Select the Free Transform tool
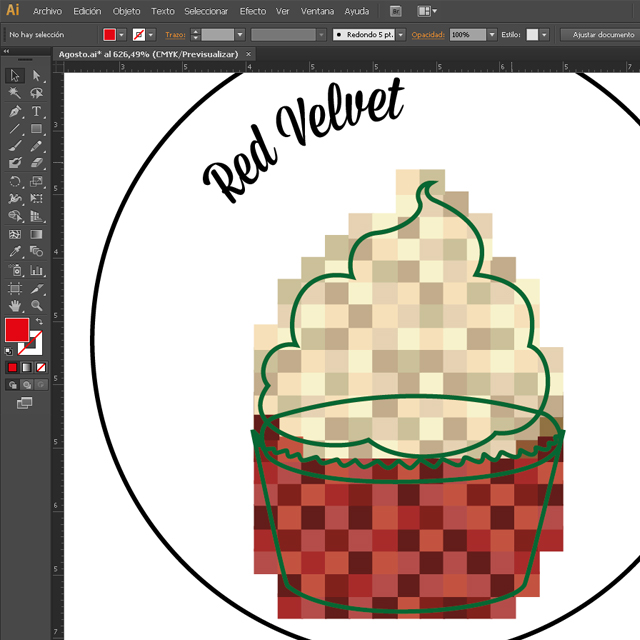Viewport: 640px width, 640px height. (x=36, y=198)
